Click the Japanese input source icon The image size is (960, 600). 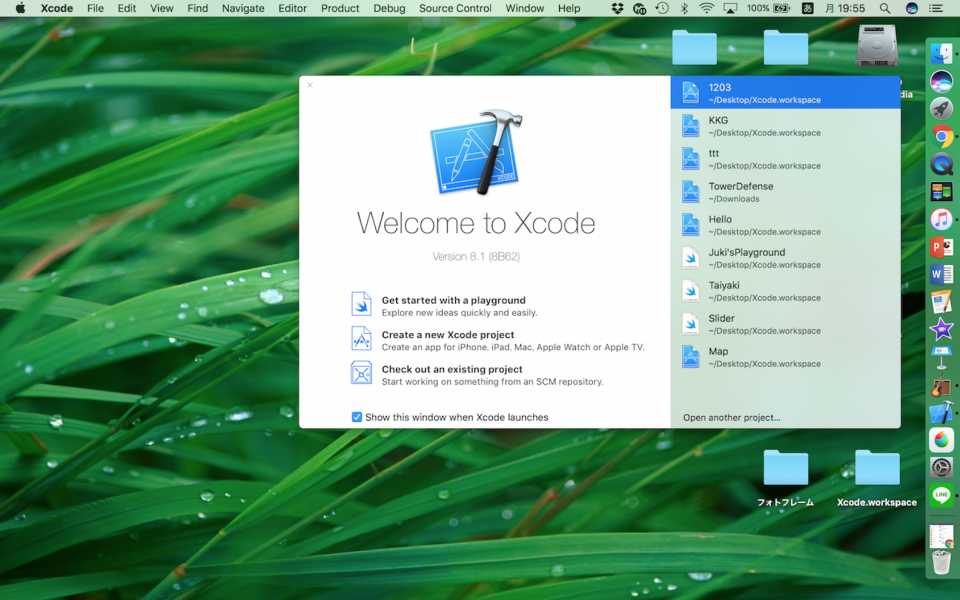pyautogui.click(x=808, y=8)
